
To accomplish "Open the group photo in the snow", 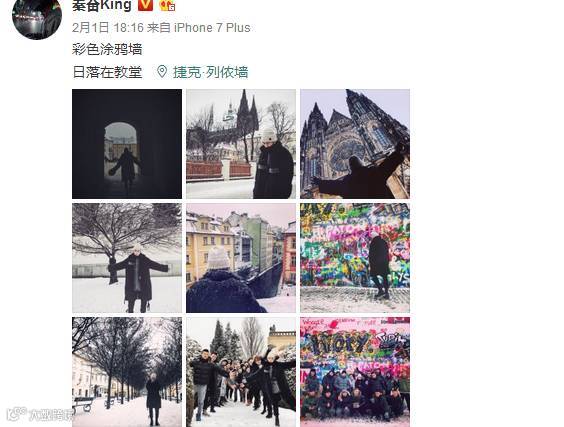I will [241, 372].
